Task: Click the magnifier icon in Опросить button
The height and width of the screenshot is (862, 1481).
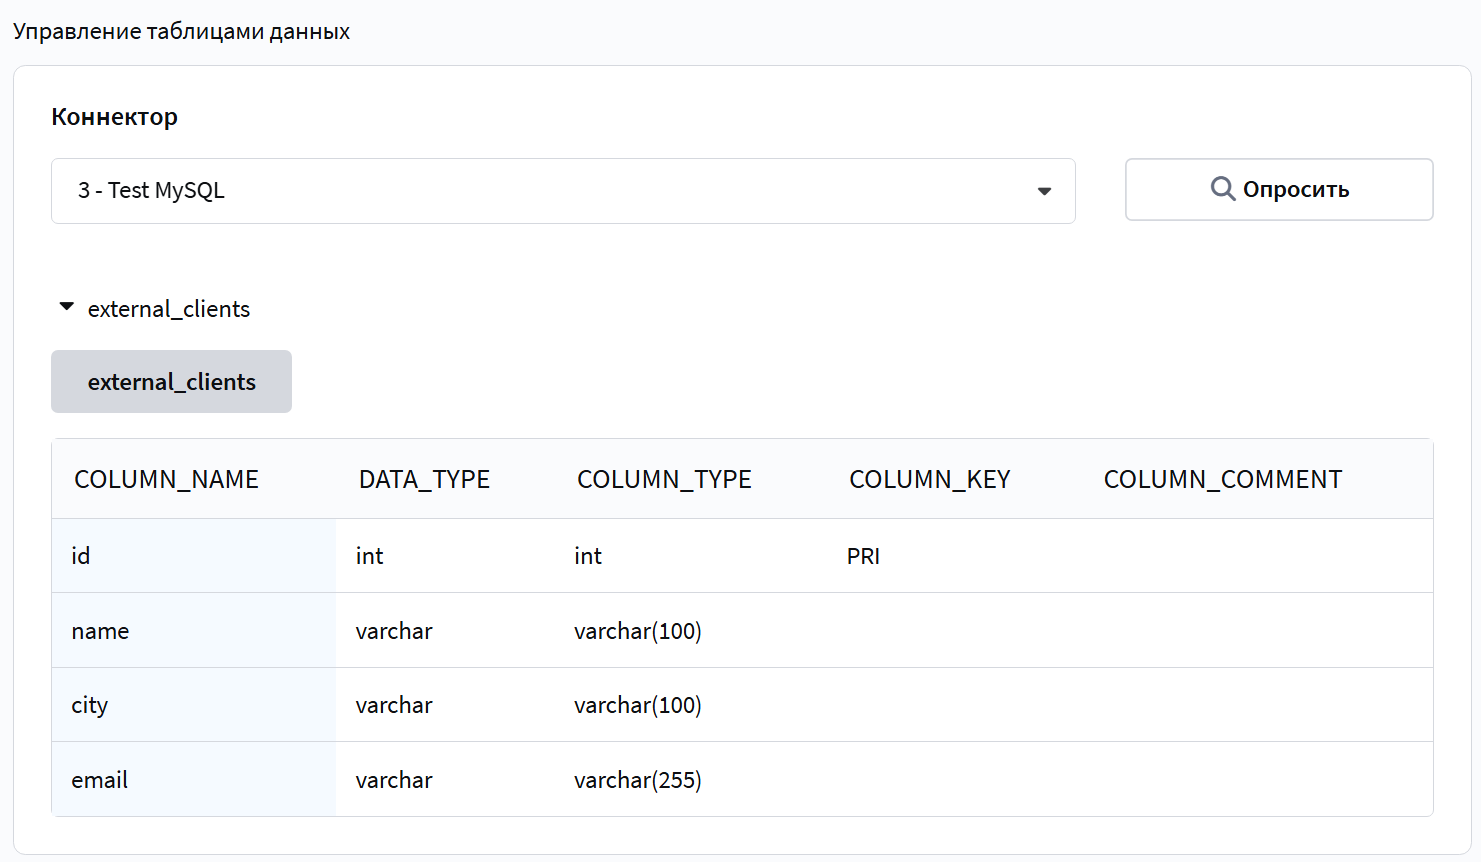Action: tap(1222, 189)
